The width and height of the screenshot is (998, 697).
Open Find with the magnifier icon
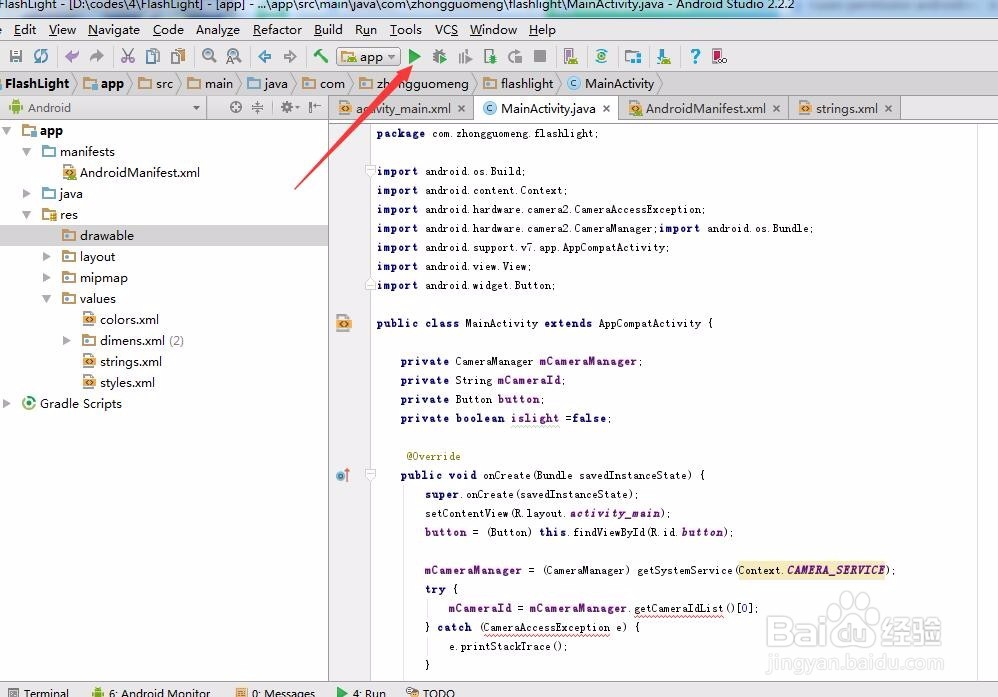208,56
